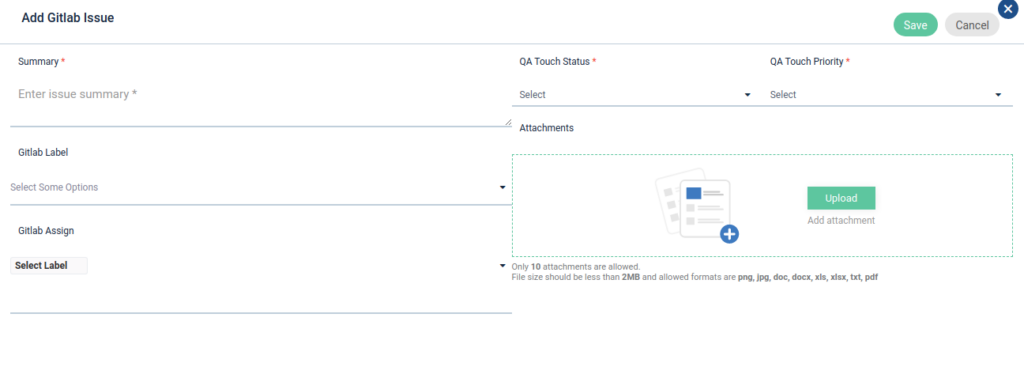The image size is (1024, 378).
Task: Click the document illustration in attachments area
Action: [696, 205]
